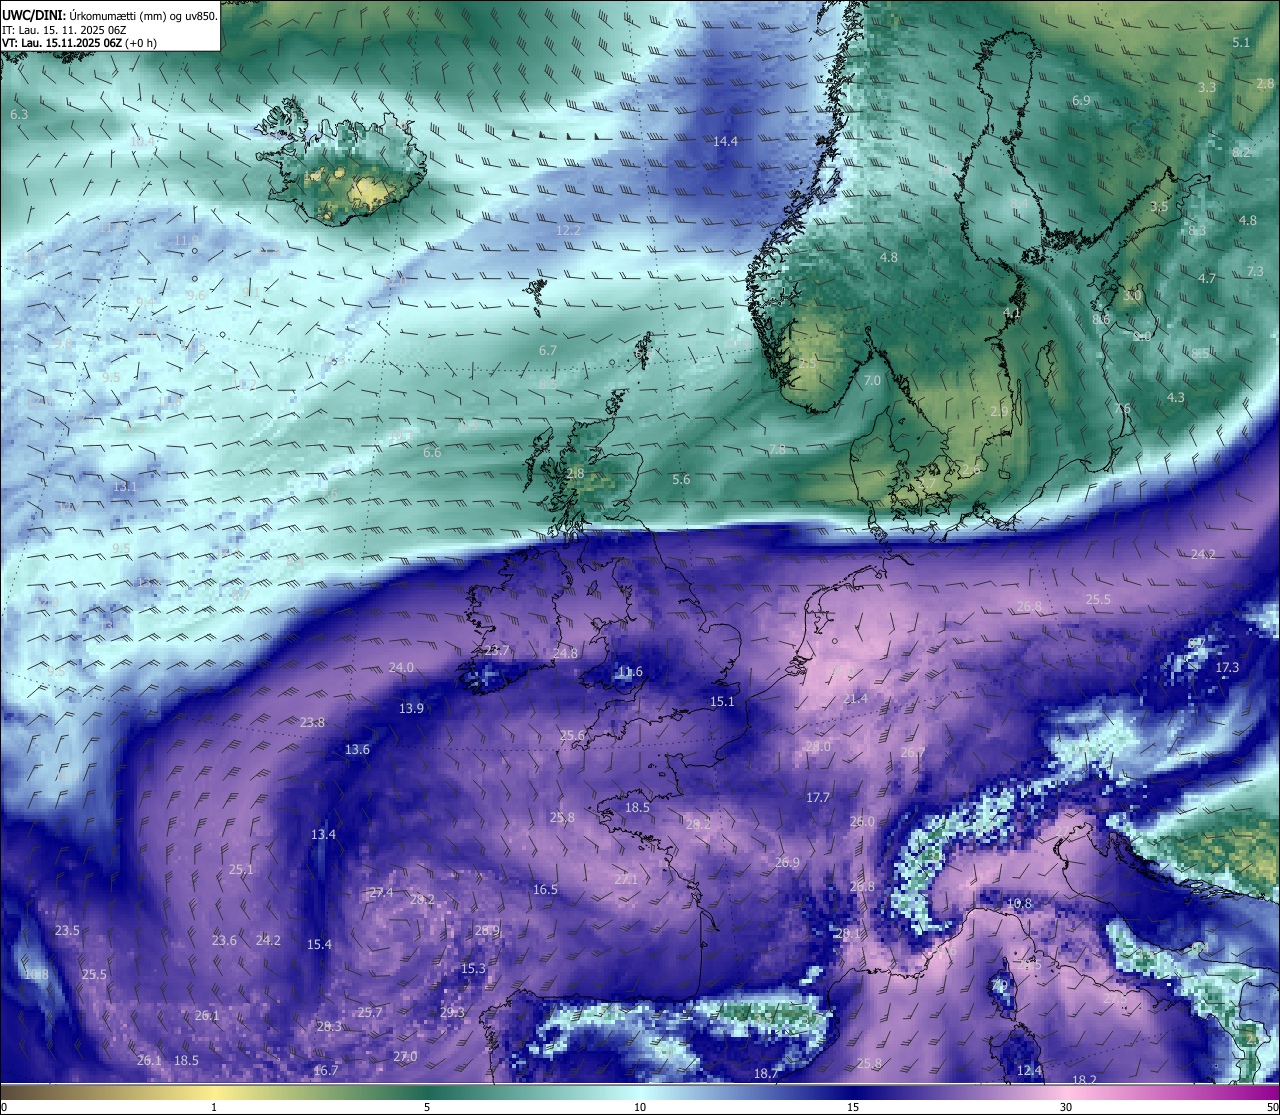Click the 15 tick on the color scale
Viewport: 1280px width, 1115px height.
pyautogui.click(x=853, y=1107)
